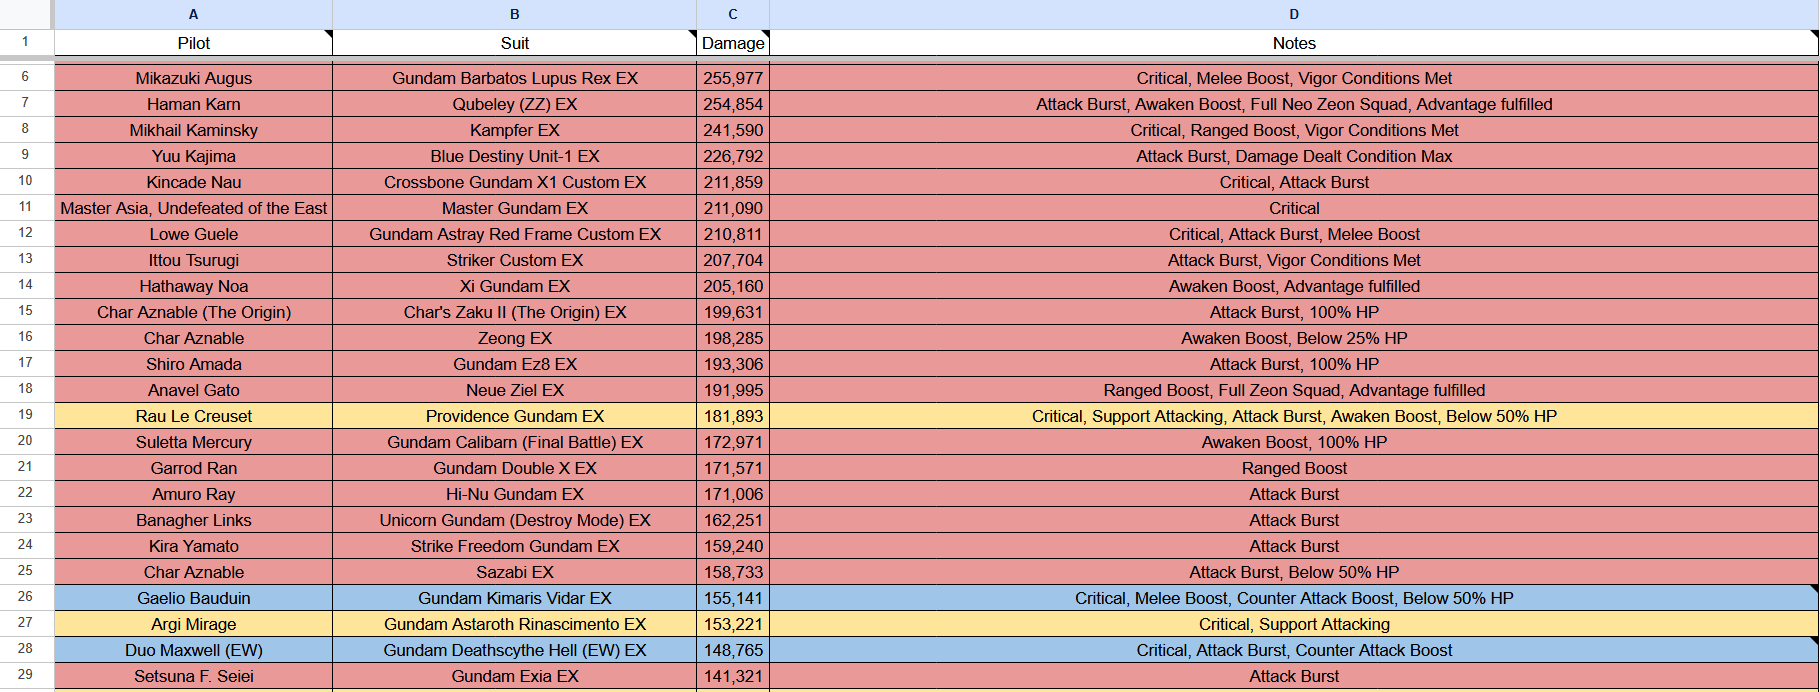1820x692 pixels.
Task: Click cell Duo Maxwell (EW)
Action: [x=193, y=650]
